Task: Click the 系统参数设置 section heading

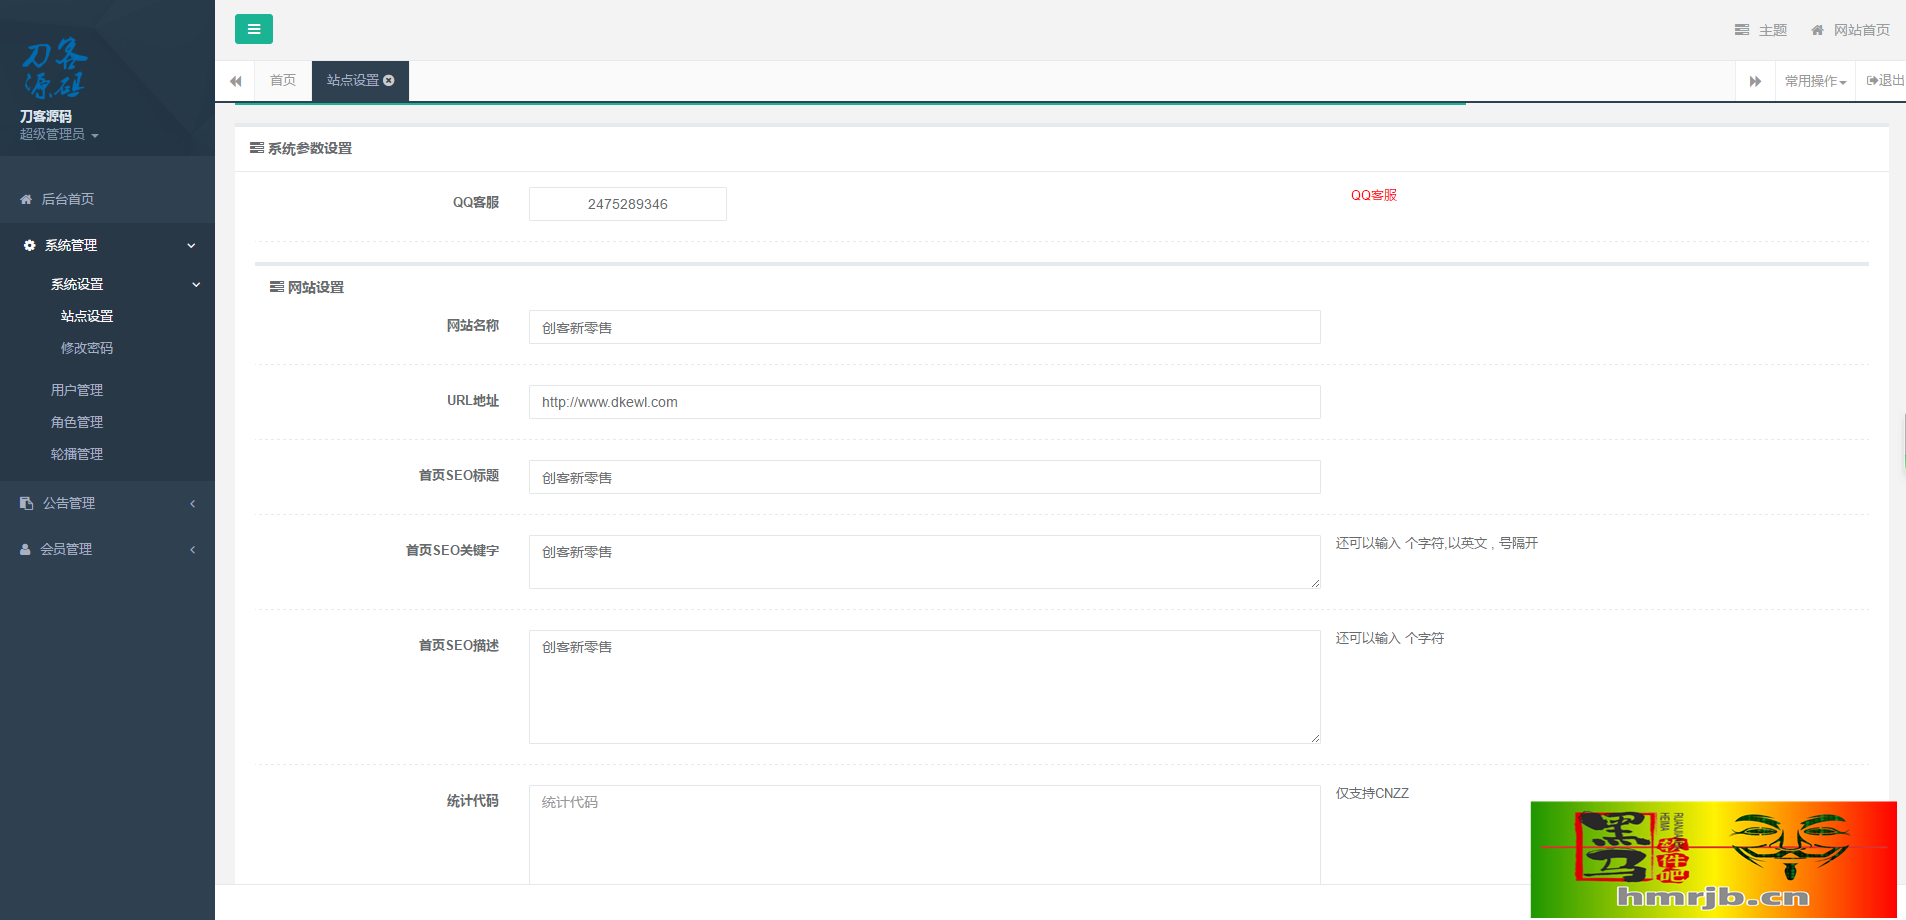Action: coord(301,148)
